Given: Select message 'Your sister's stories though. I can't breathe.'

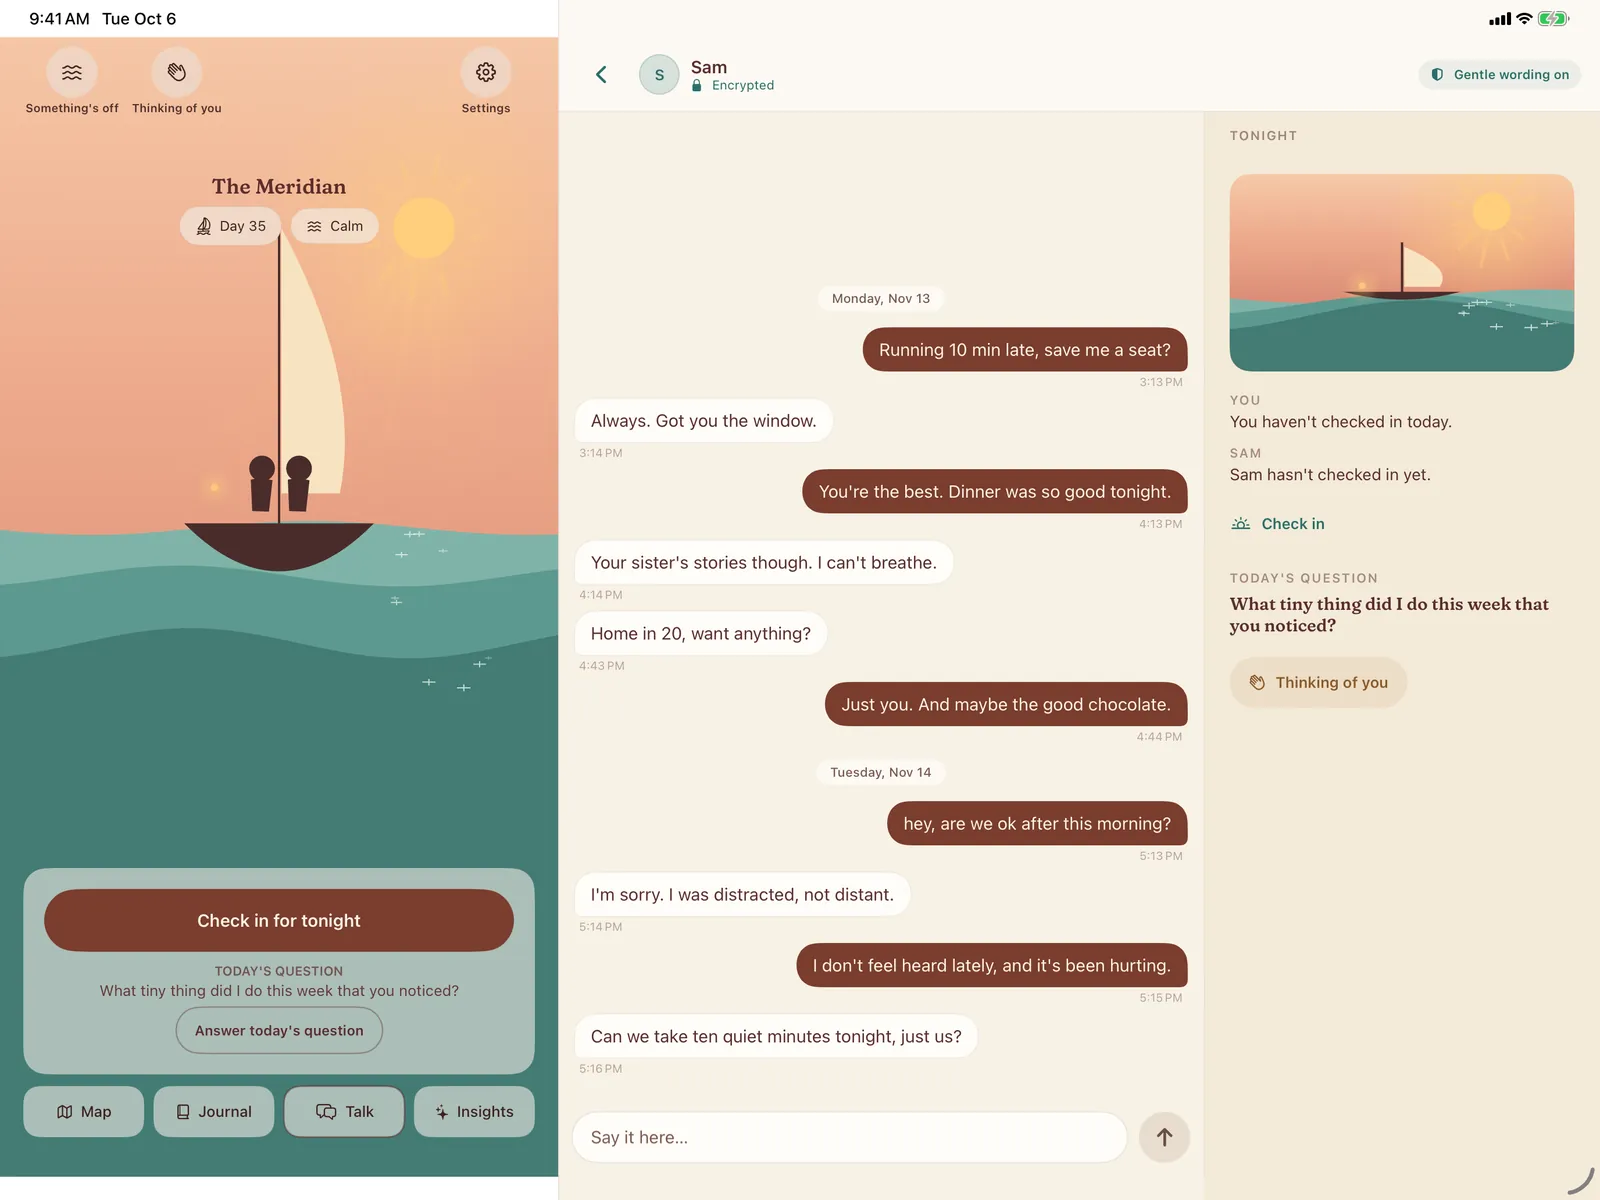Looking at the screenshot, I should point(764,563).
